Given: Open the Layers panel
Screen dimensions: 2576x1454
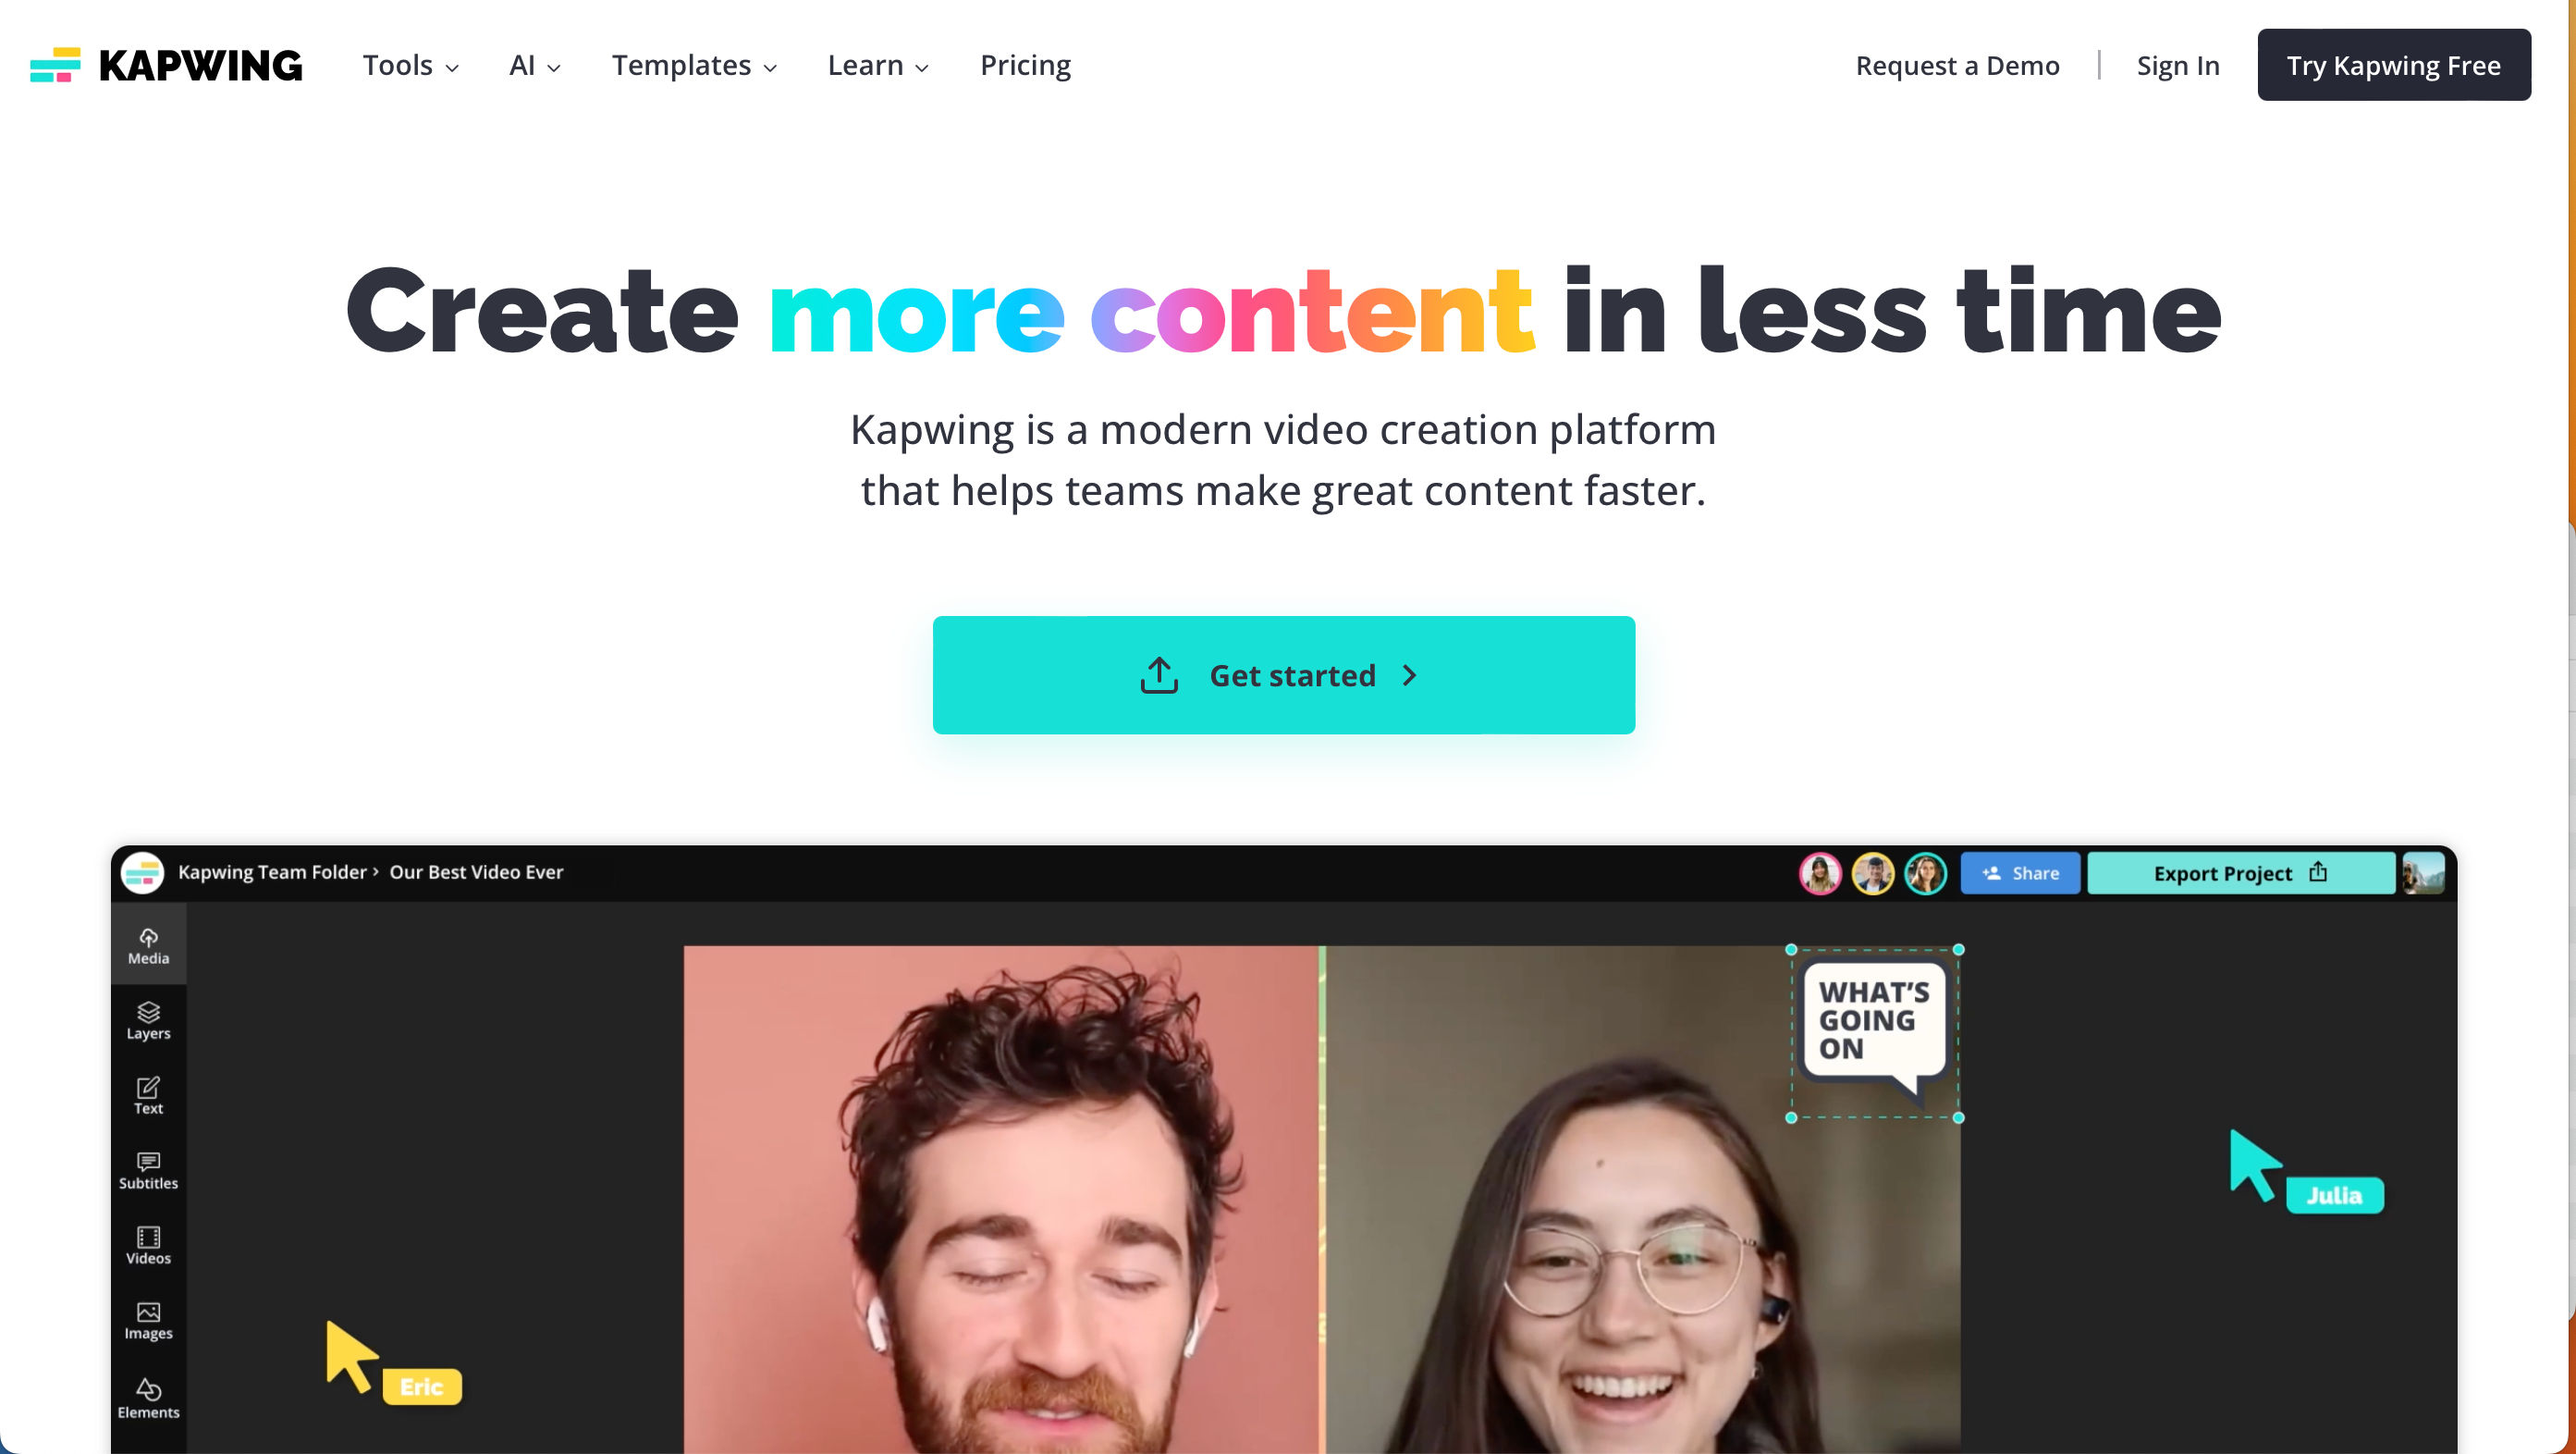Looking at the screenshot, I should 147,1019.
